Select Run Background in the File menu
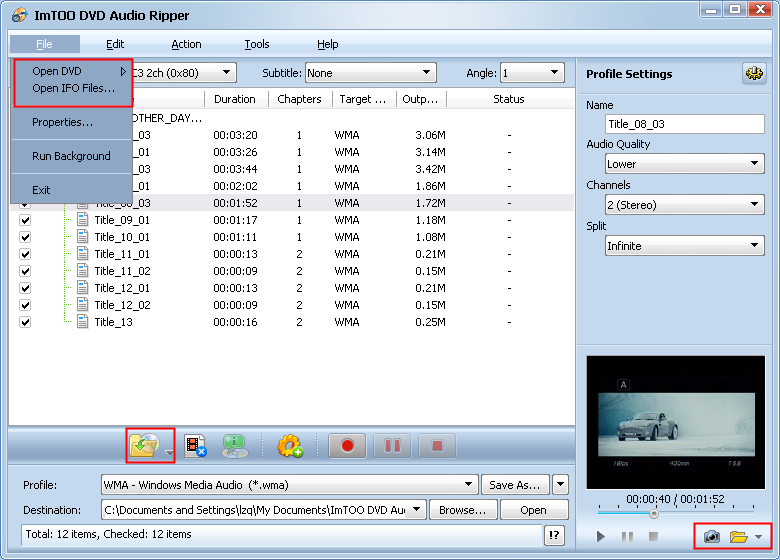The image size is (780, 560). coord(72,156)
